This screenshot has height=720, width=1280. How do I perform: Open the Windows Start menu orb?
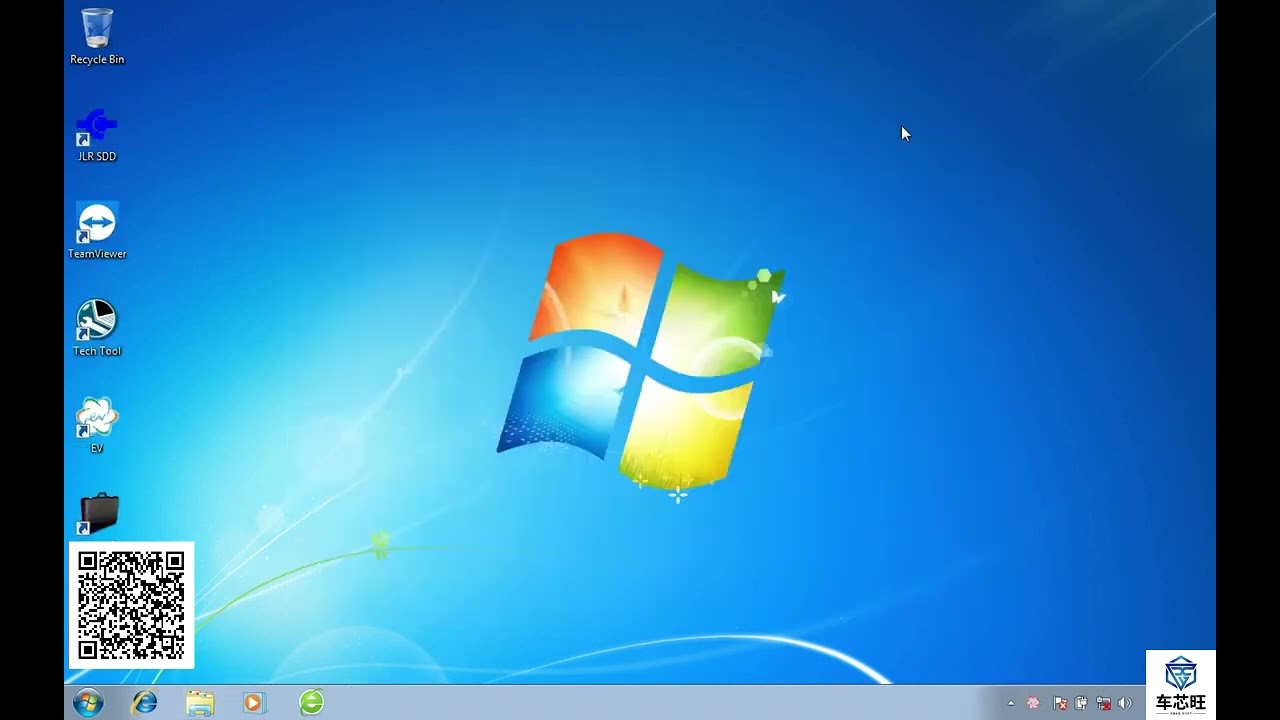(x=88, y=703)
